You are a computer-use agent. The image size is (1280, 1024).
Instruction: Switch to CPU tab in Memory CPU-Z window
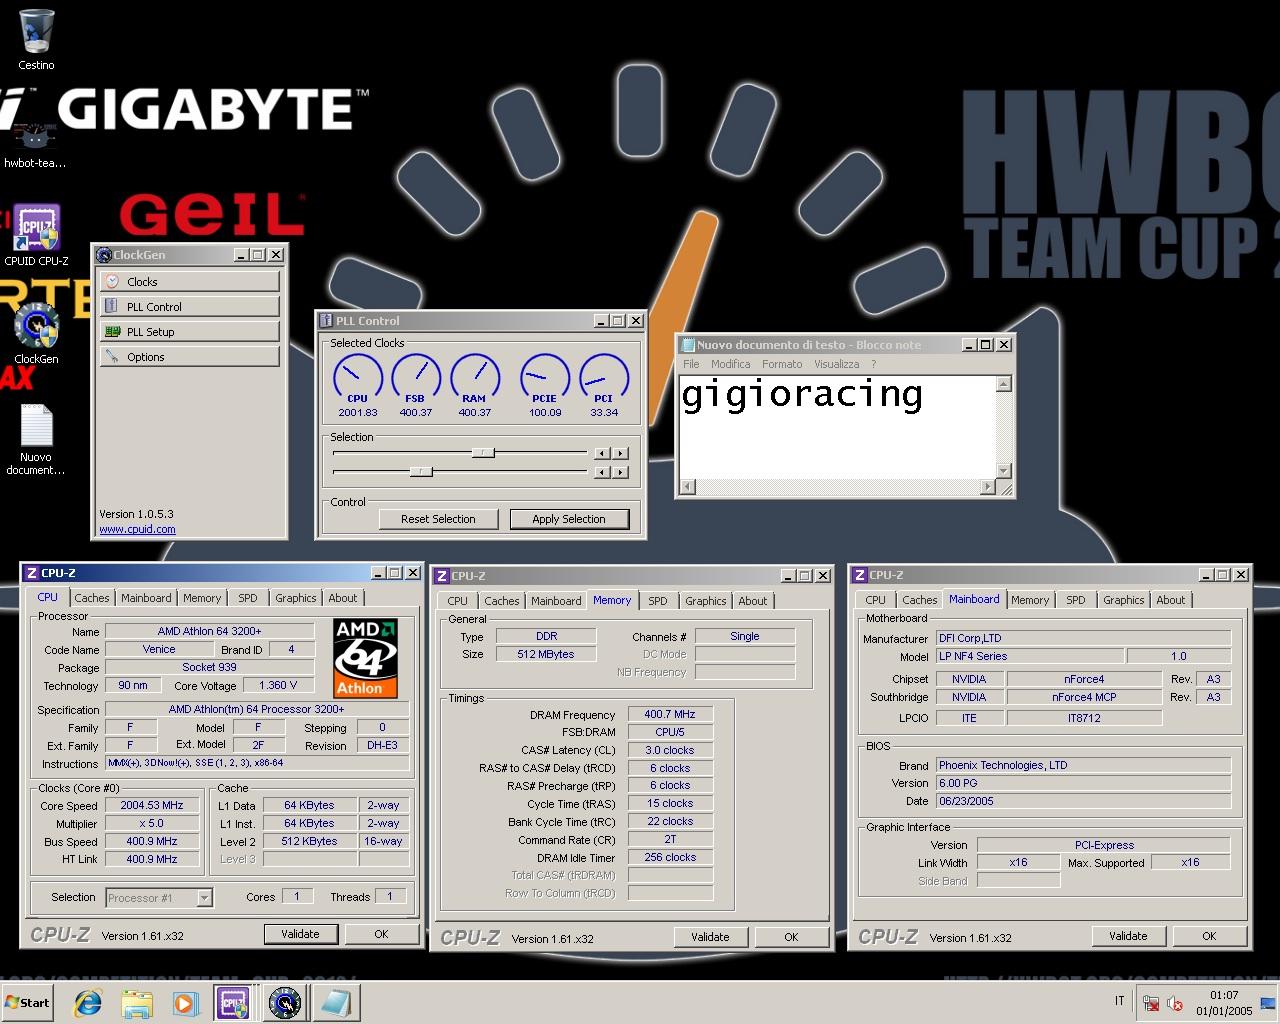coord(457,601)
